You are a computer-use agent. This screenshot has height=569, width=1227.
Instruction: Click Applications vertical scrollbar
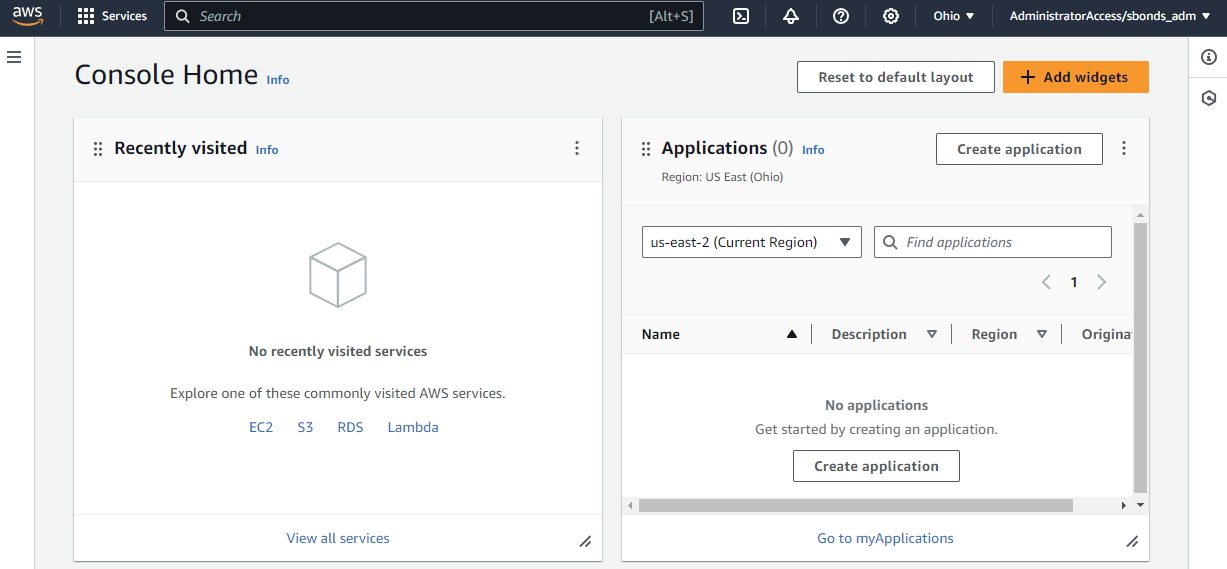pyautogui.click(x=1141, y=357)
